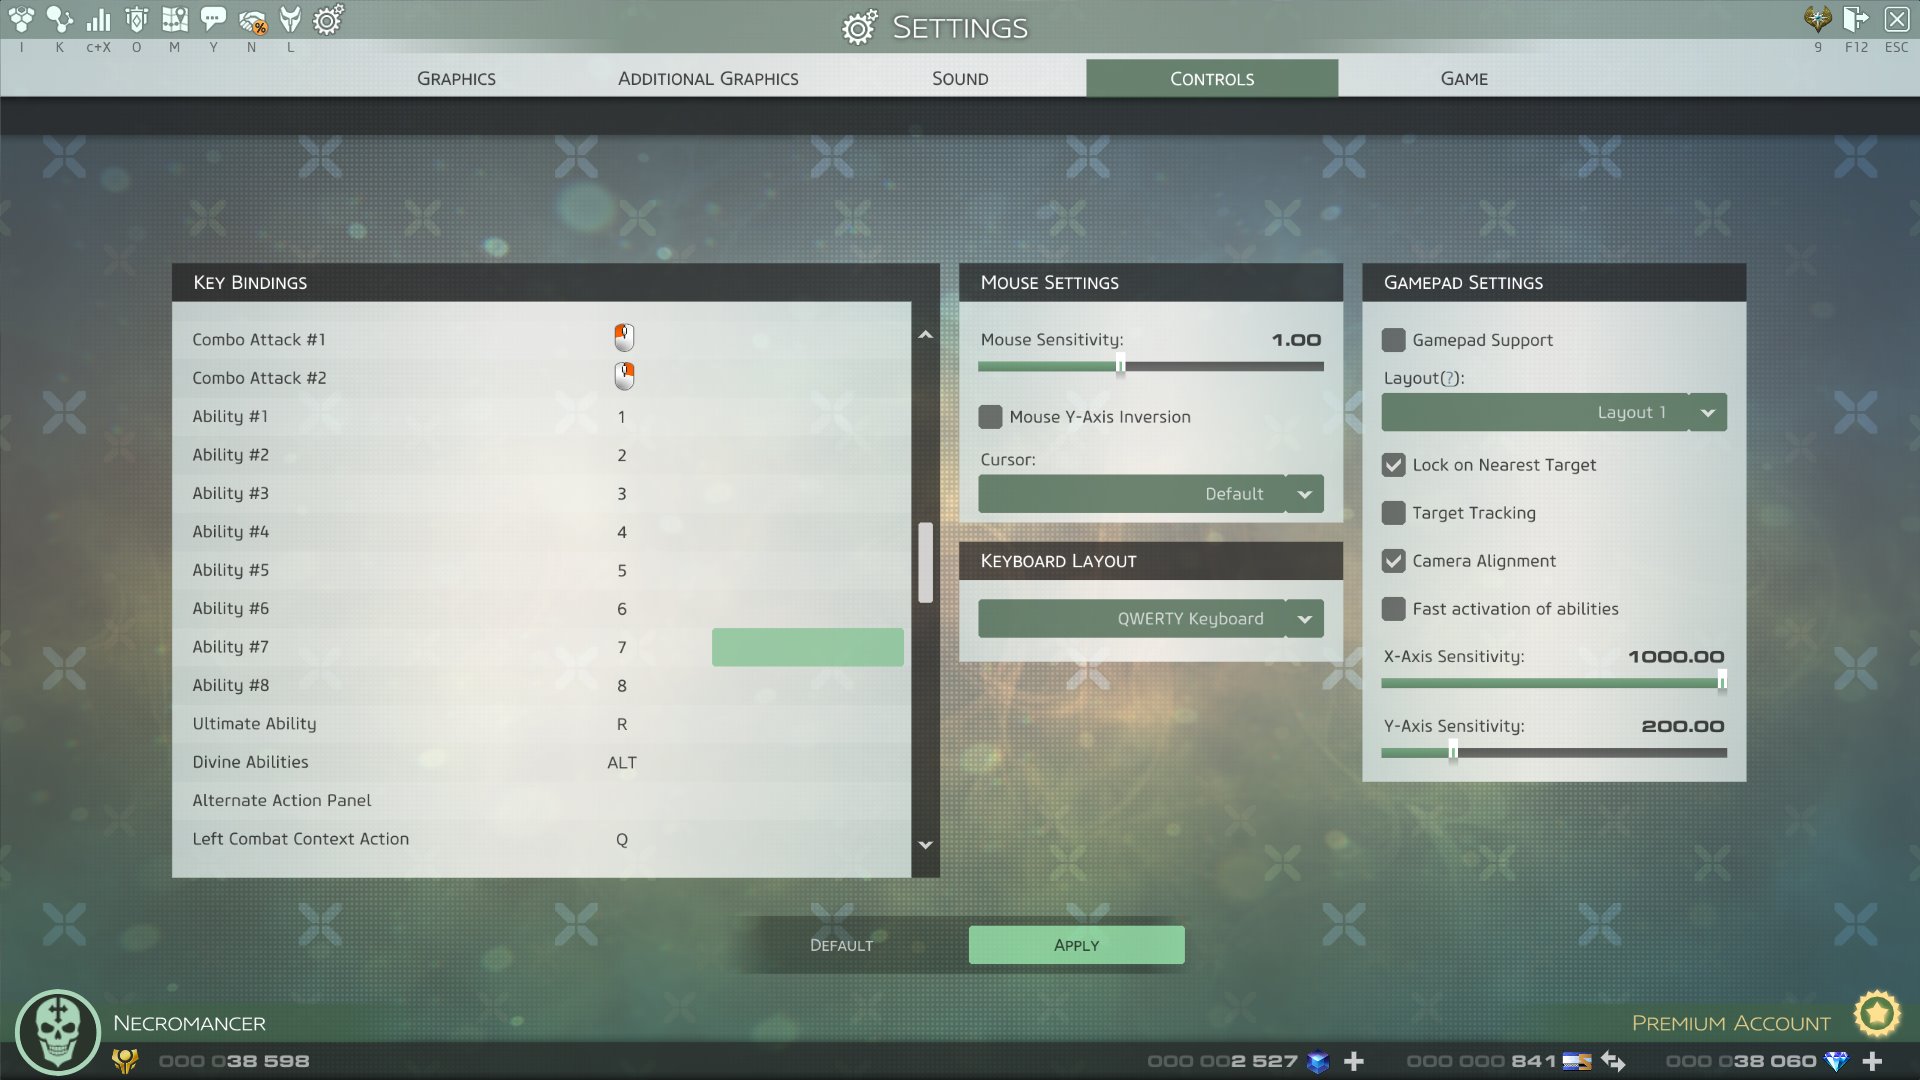The image size is (1920, 1080).
Task: Click the gear settings icon in top toolbar
Action: pos(328,18)
